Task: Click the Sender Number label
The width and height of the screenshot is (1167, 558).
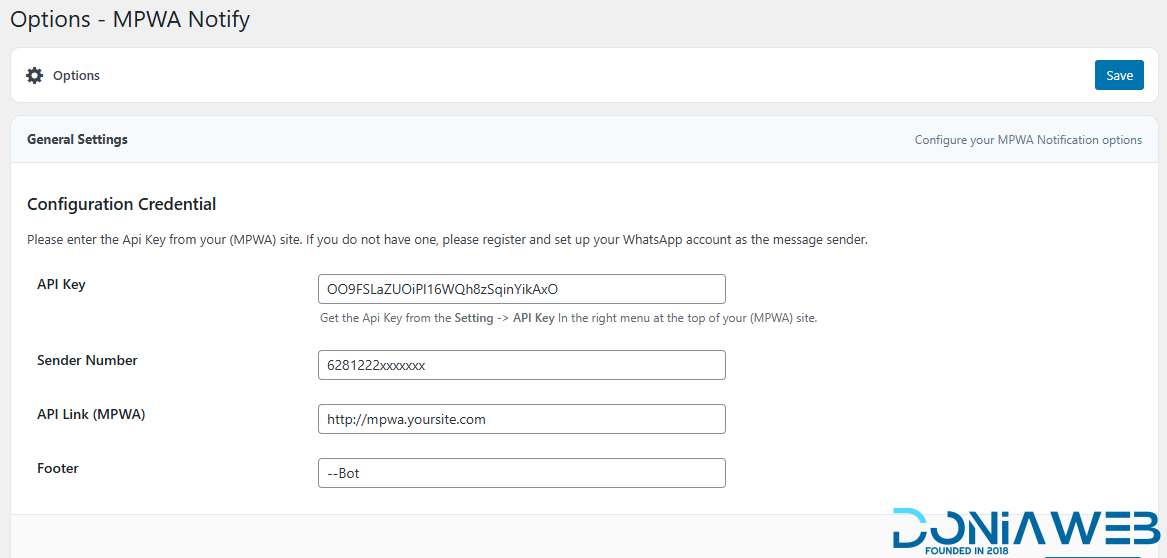Action: 87,360
